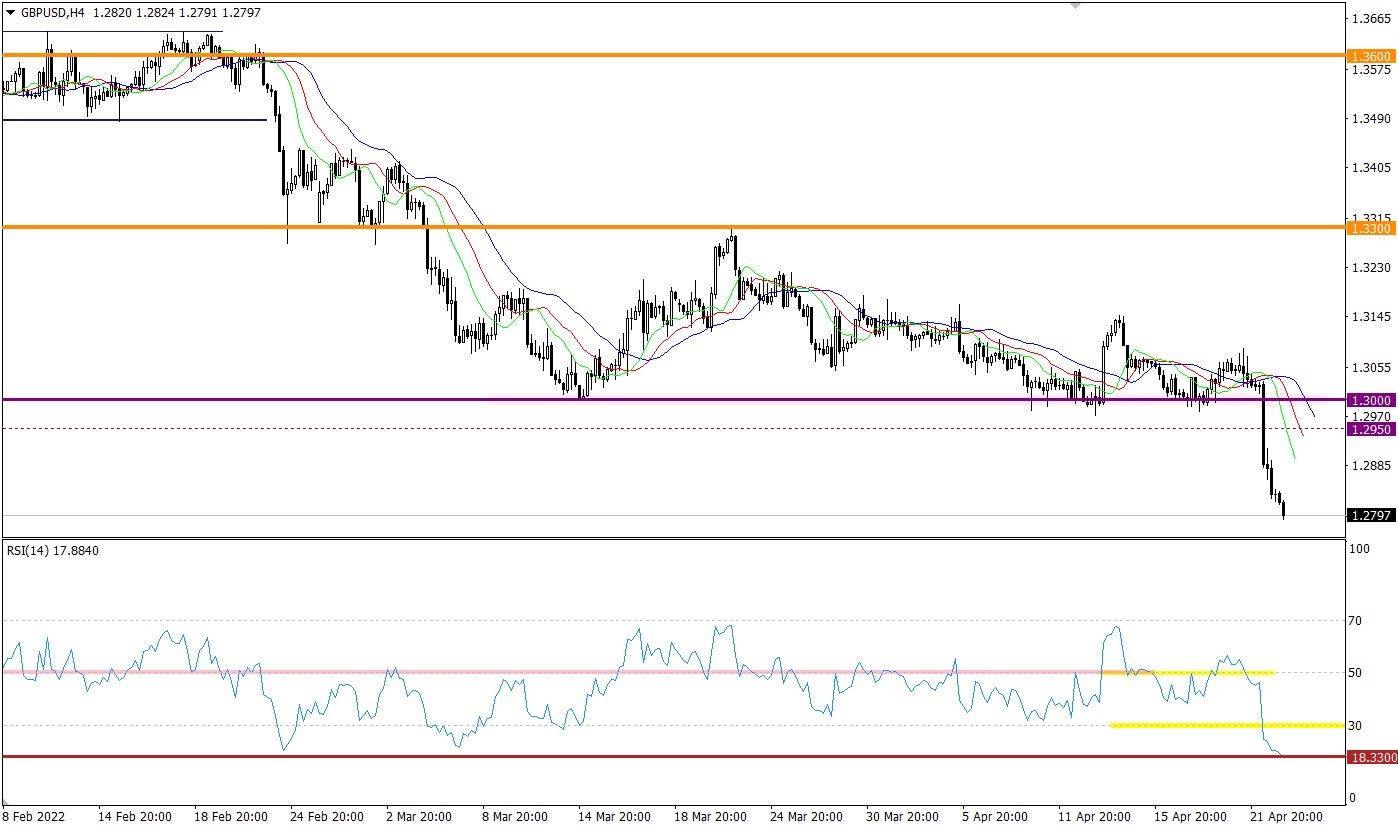Click the purple 1.2950 level tag
The width and height of the screenshot is (1398, 829).
click(1370, 429)
